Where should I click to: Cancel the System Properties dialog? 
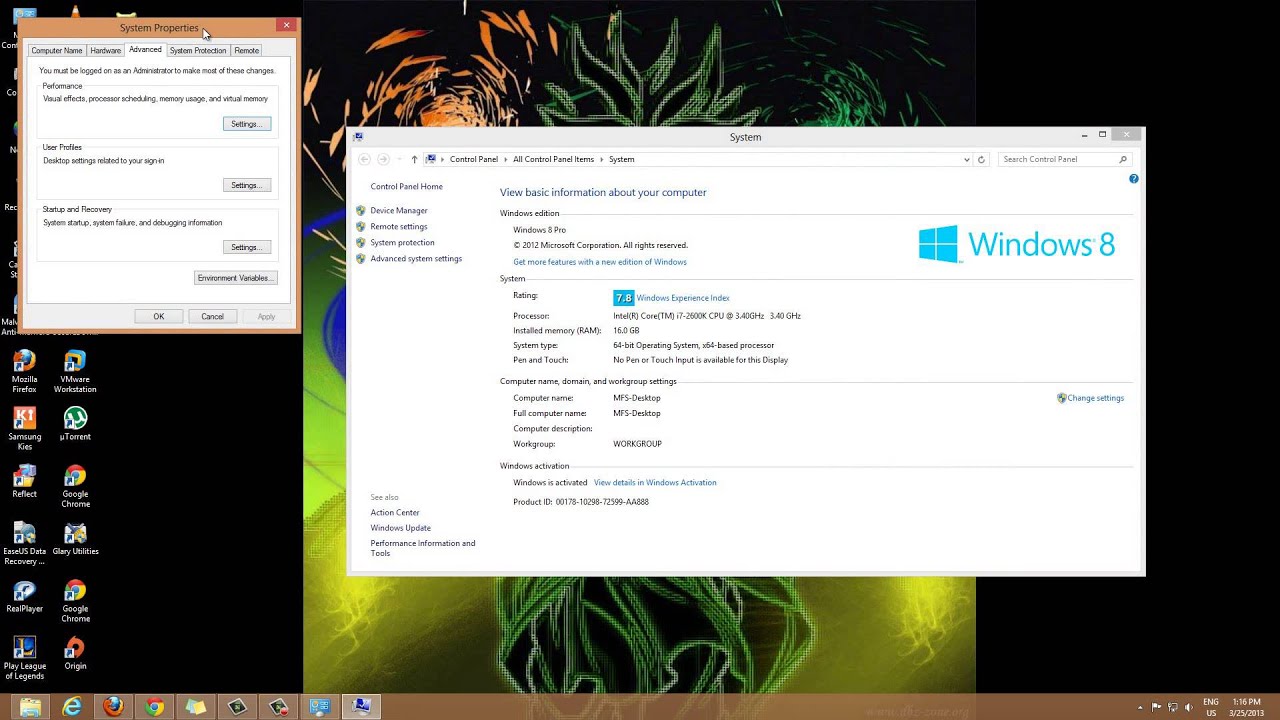(x=212, y=316)
